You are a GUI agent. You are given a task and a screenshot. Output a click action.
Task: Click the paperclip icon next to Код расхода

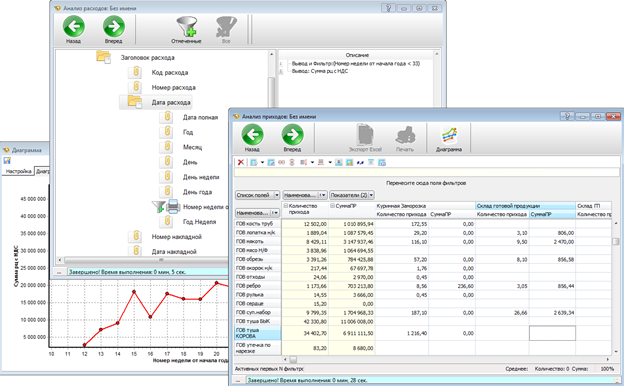coord(136,72)
